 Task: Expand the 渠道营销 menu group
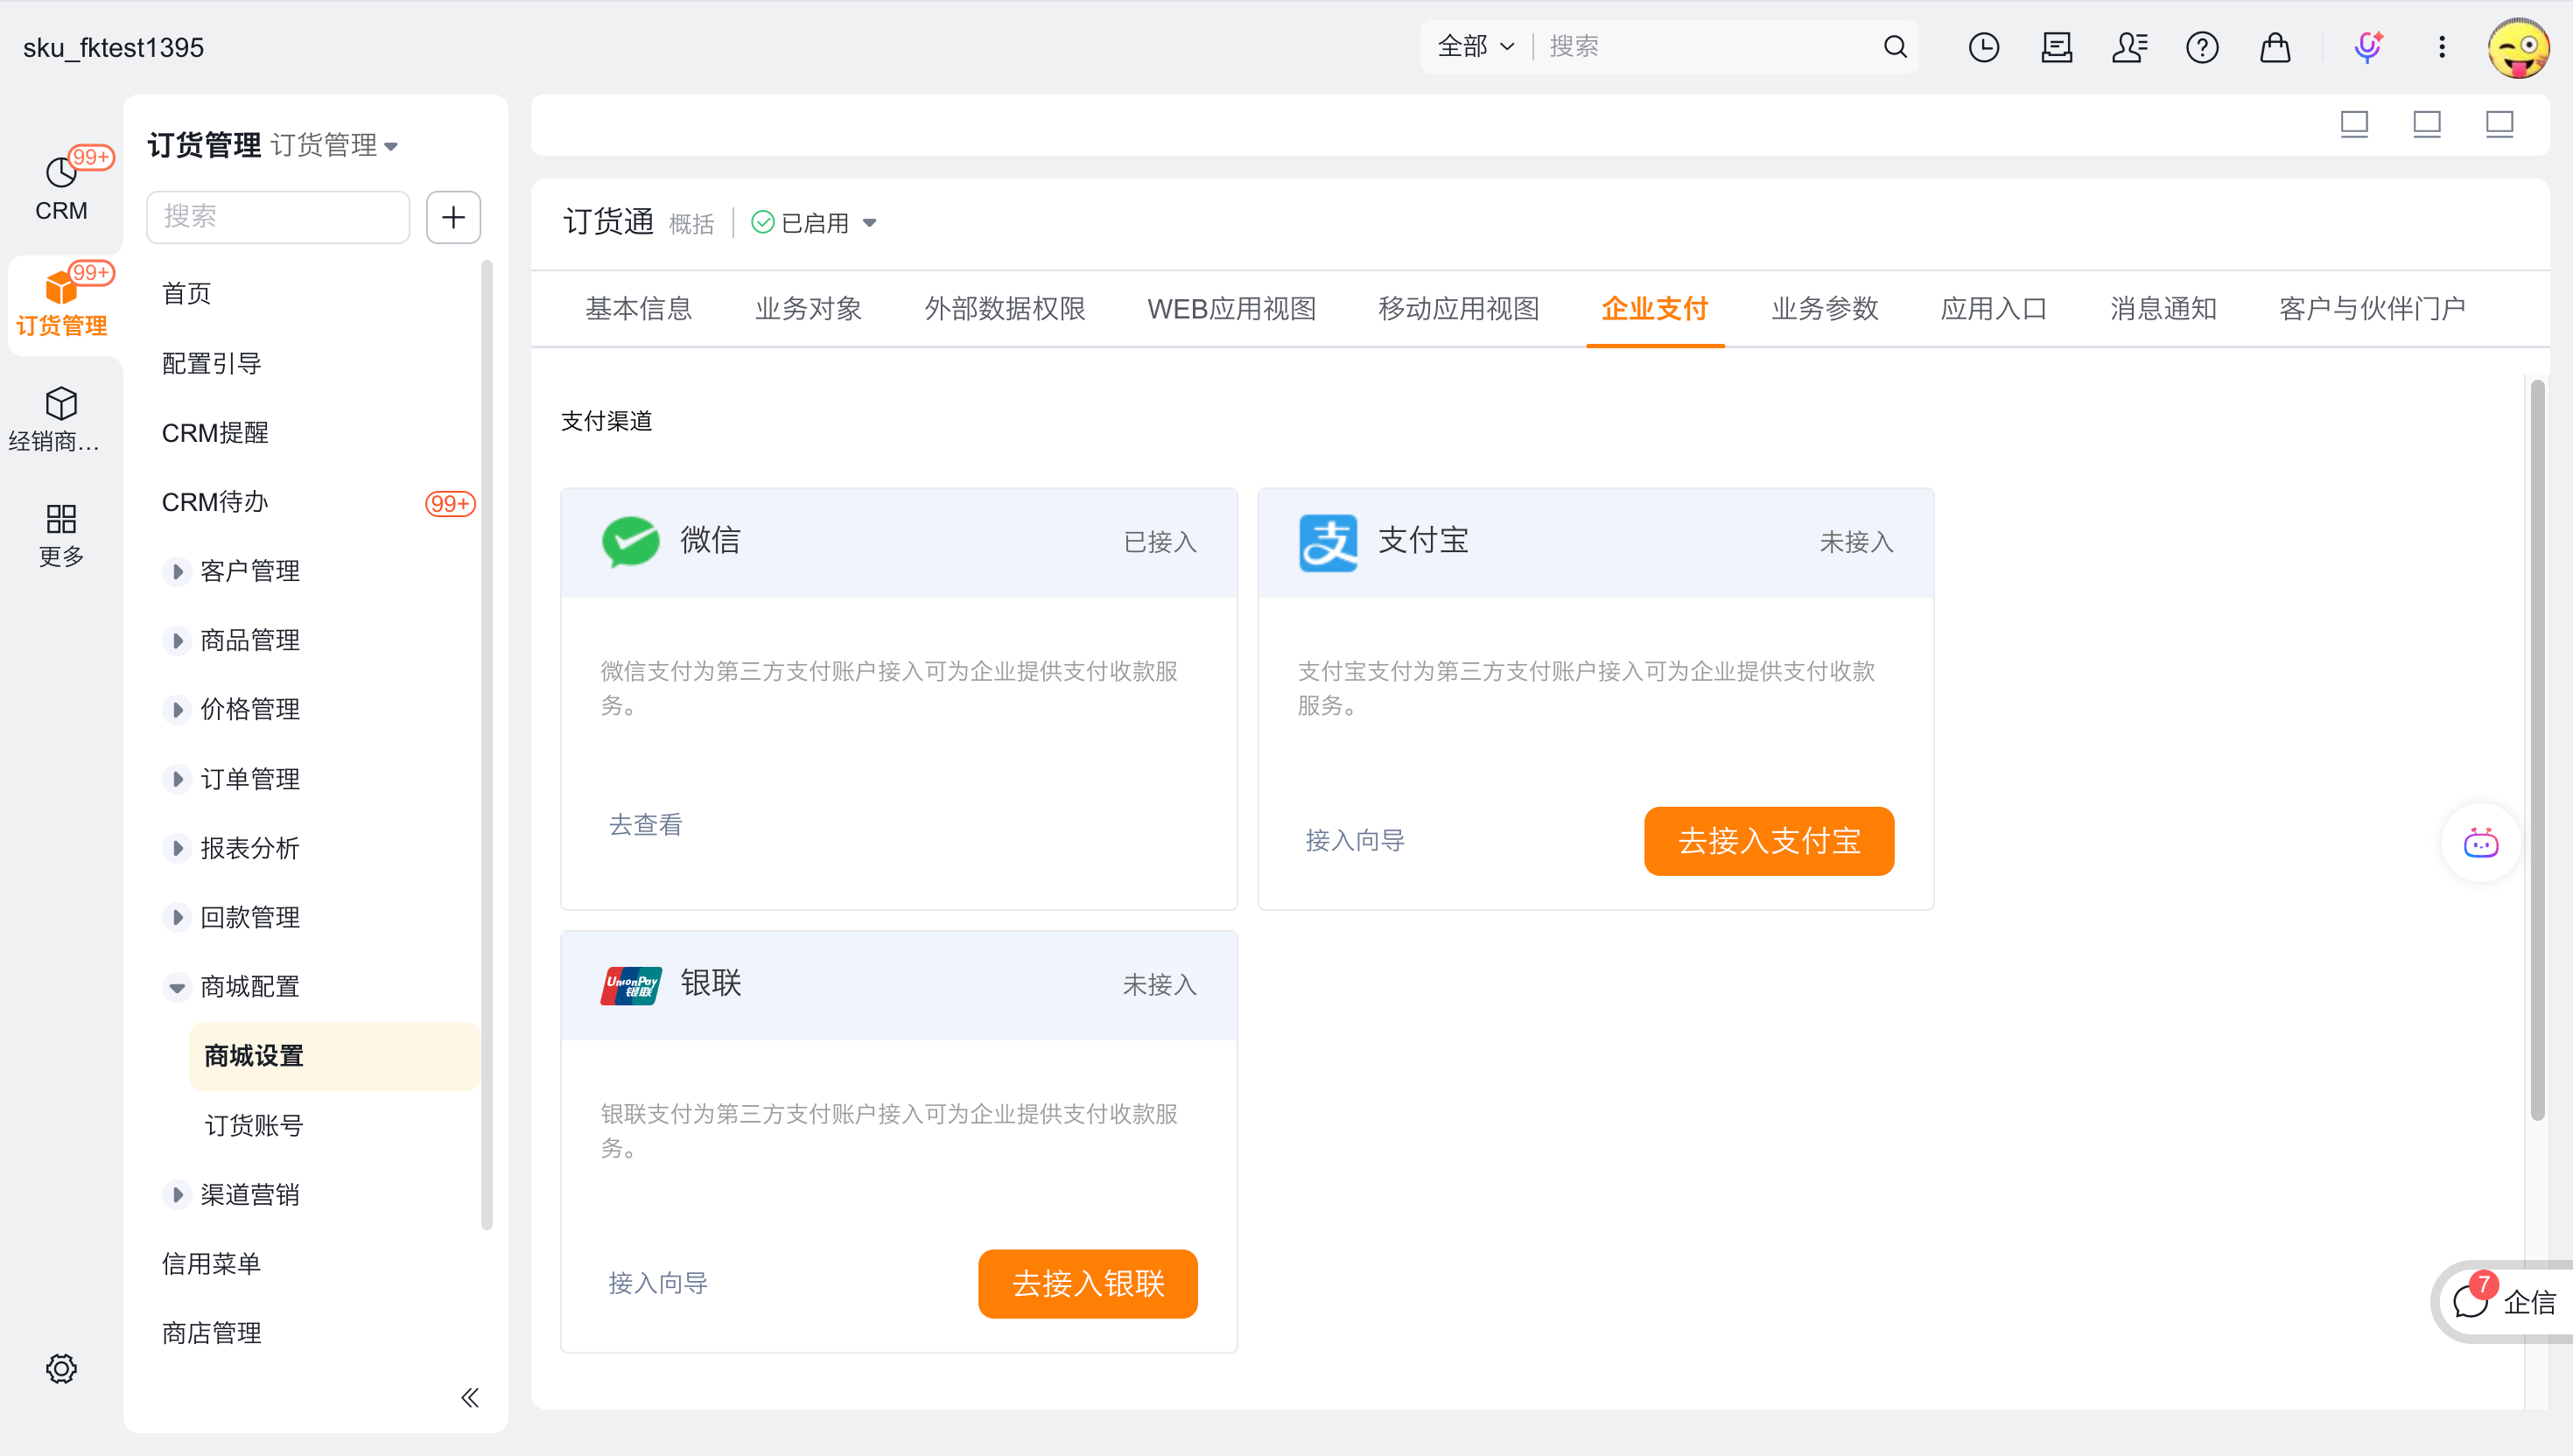177,1194
